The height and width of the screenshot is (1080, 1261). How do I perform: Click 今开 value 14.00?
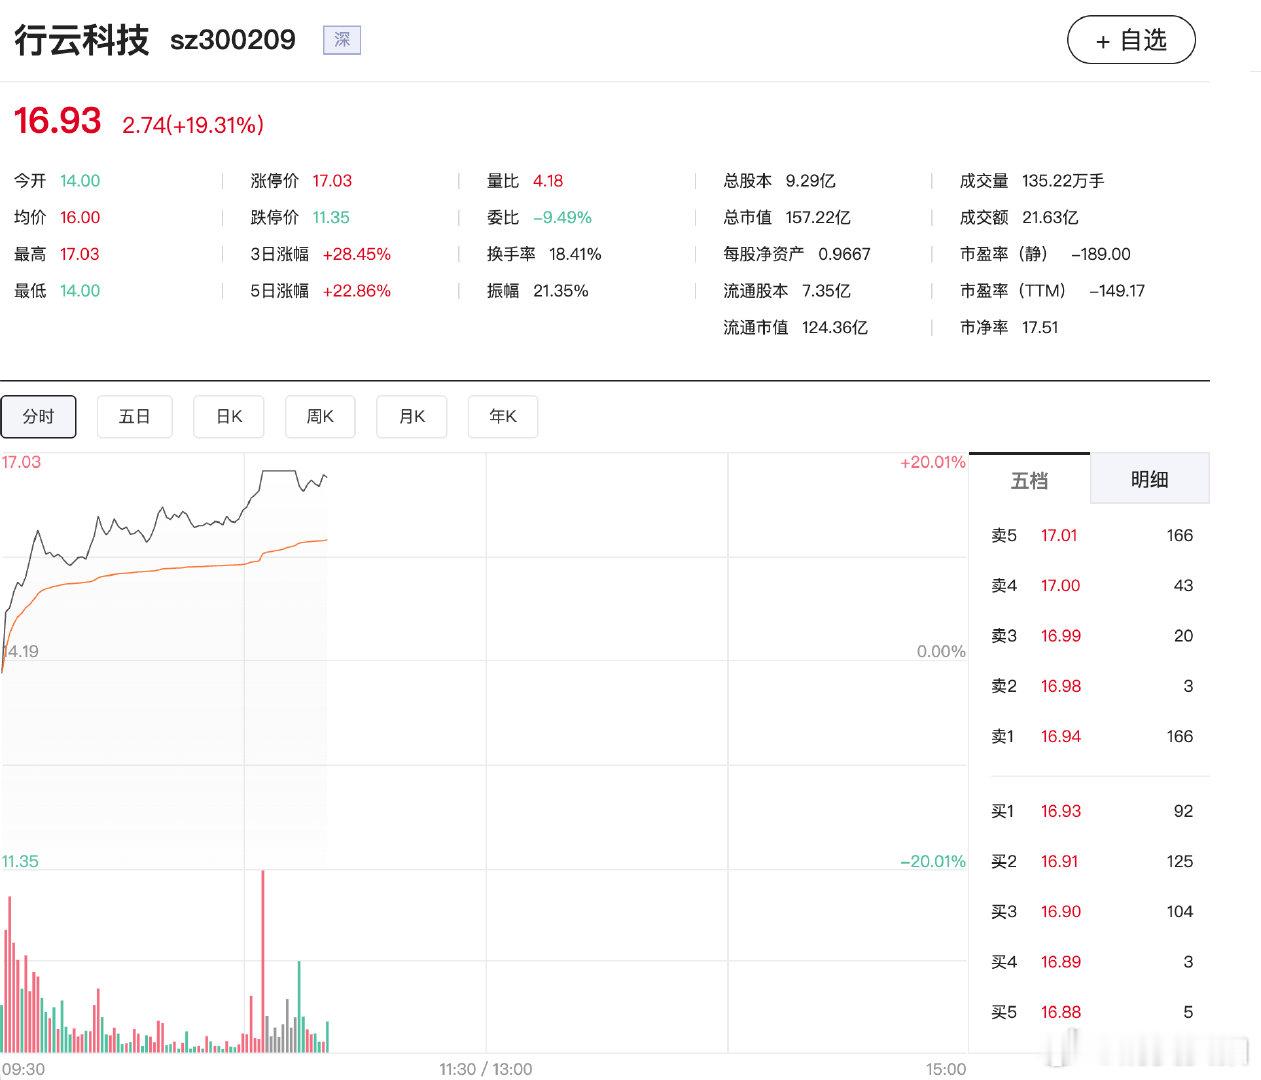click(80, 181)
